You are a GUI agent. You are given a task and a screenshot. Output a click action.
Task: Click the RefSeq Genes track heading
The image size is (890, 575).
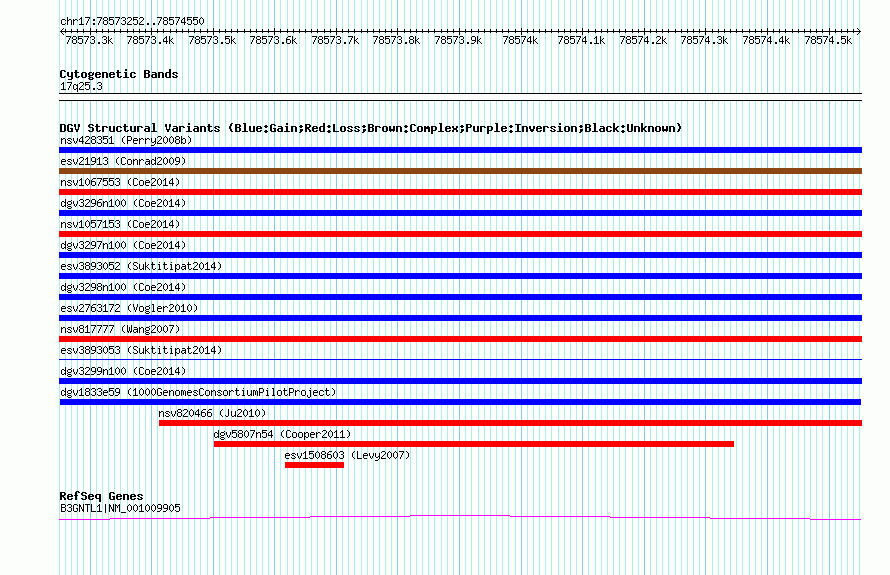tap(101, 496)
